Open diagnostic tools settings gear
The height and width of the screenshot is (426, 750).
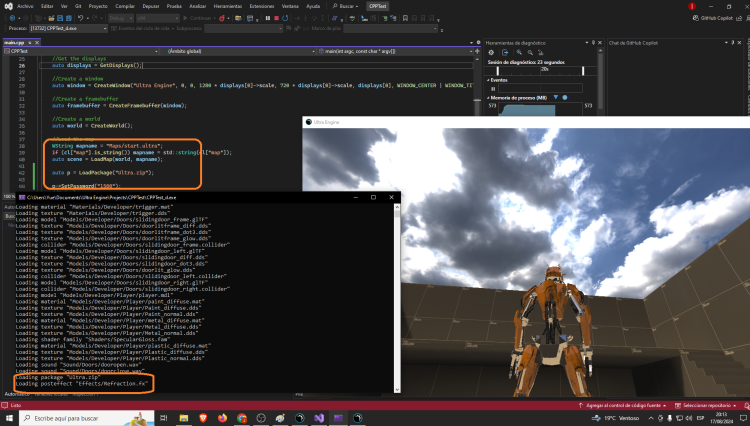tap(491, 52)
